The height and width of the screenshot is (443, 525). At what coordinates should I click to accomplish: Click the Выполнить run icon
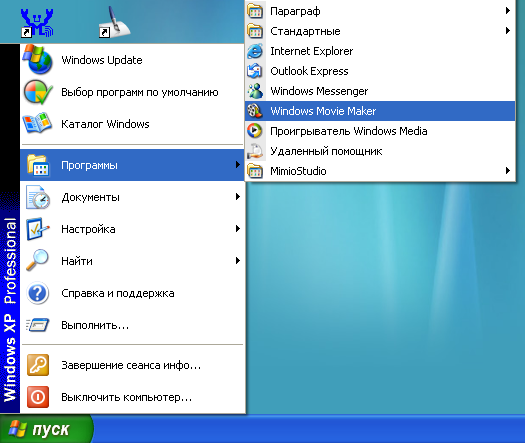click(x=38, y=325)
